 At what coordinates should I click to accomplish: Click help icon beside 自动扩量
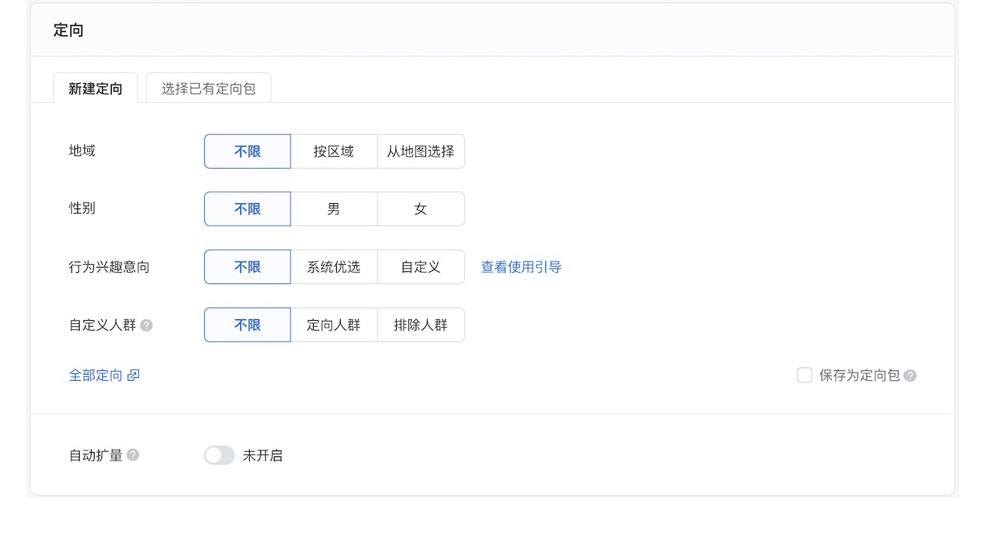tap(133, 455)
